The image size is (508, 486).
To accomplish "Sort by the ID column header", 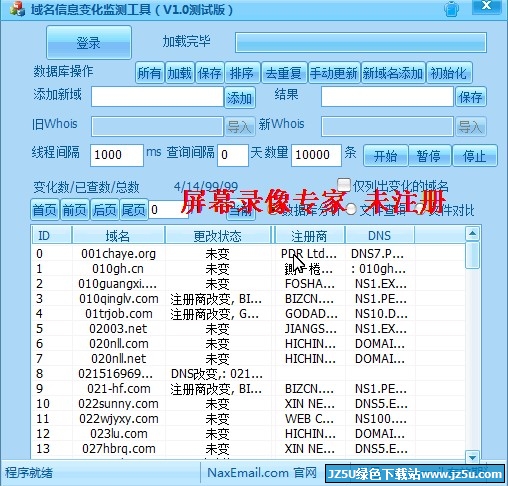I will click(52, 236).
